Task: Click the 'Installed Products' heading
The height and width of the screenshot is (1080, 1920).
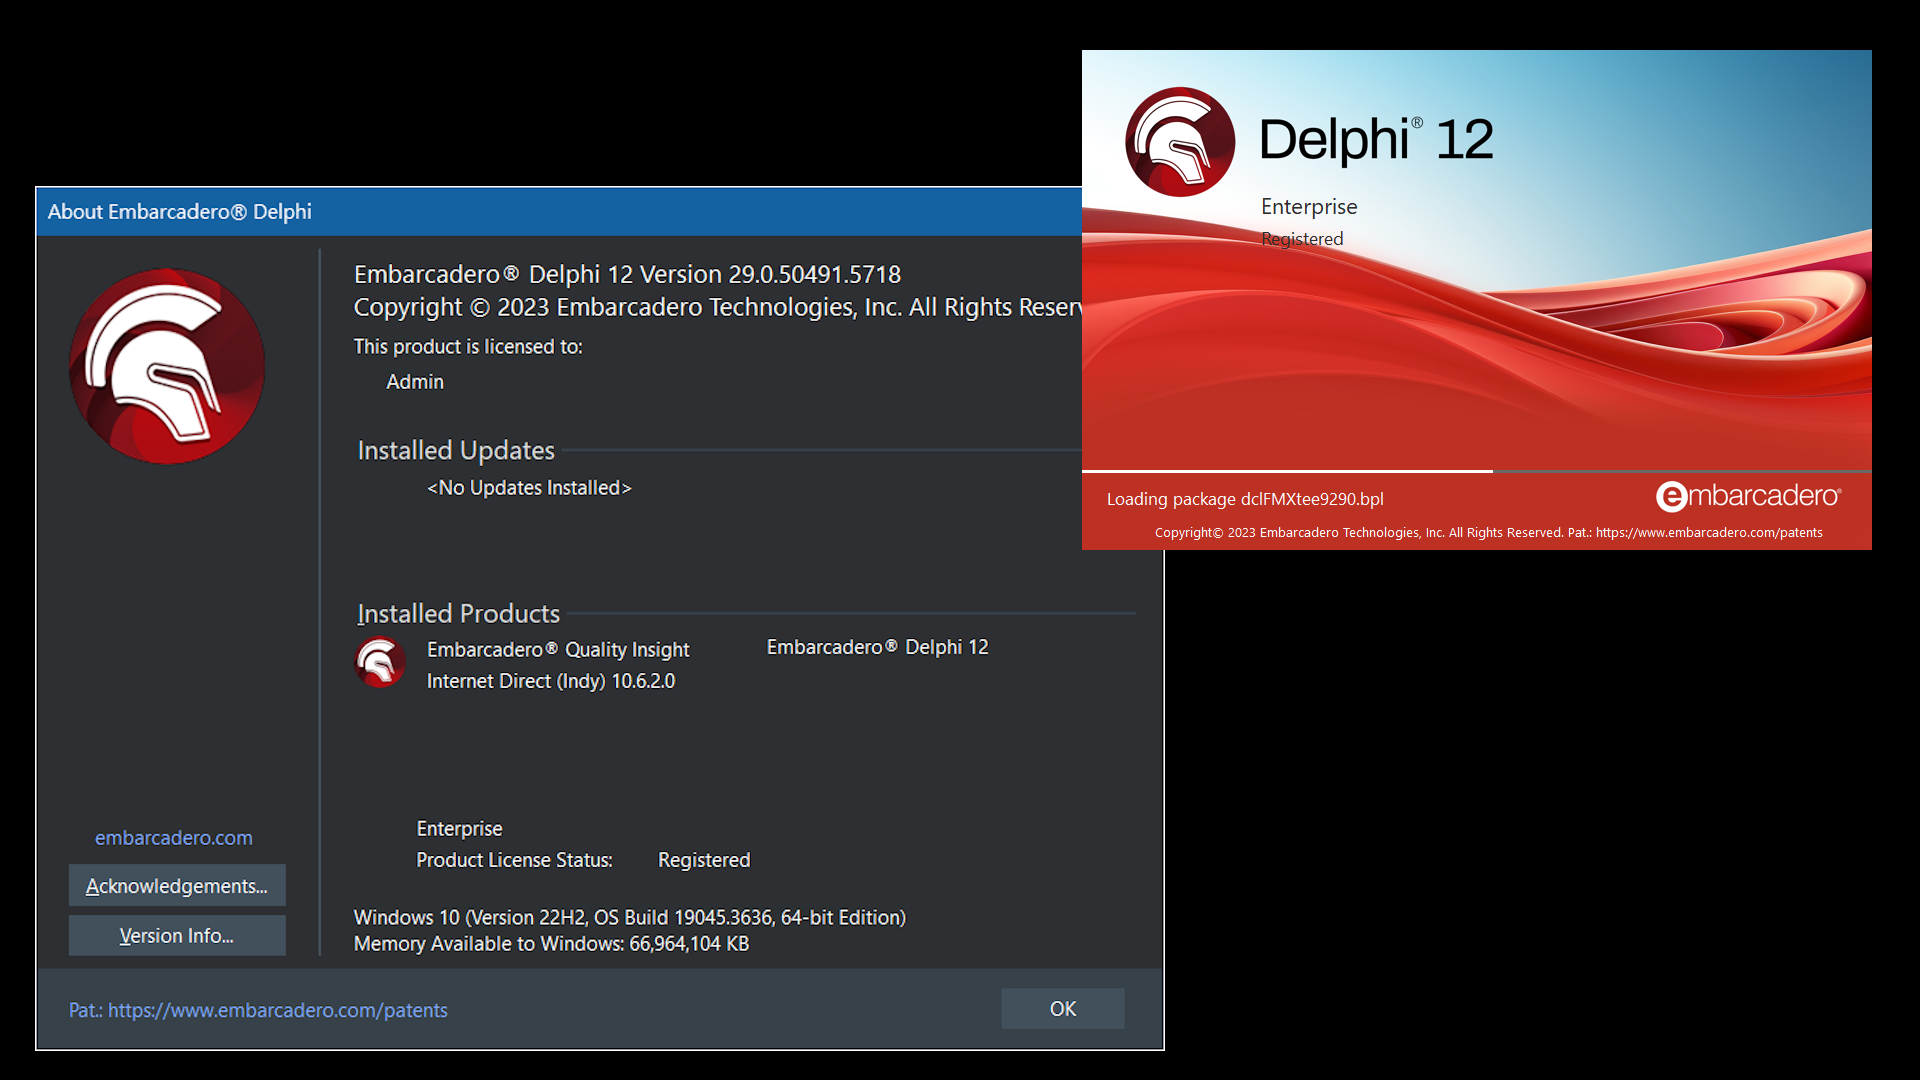Action: [459, 613]
